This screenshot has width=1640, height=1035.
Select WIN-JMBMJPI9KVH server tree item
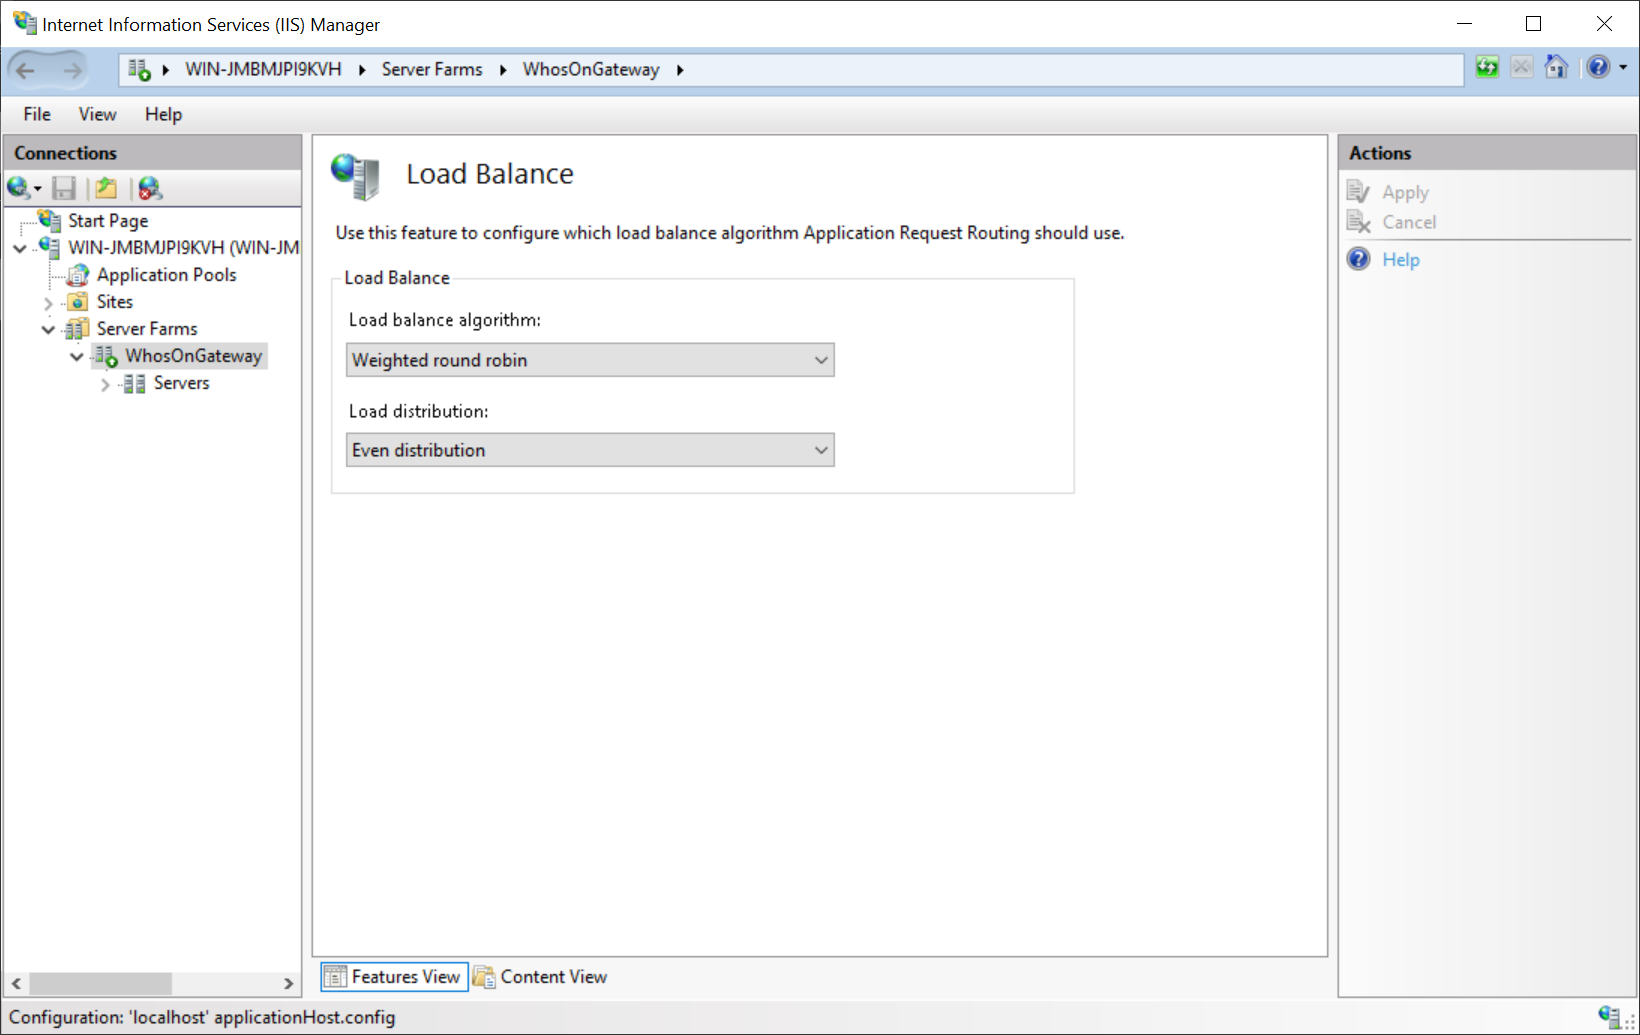tap(183, 247)
